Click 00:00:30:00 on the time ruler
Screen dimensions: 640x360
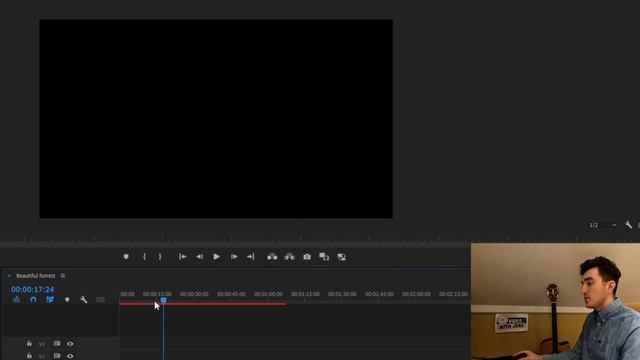pos(194,294)
